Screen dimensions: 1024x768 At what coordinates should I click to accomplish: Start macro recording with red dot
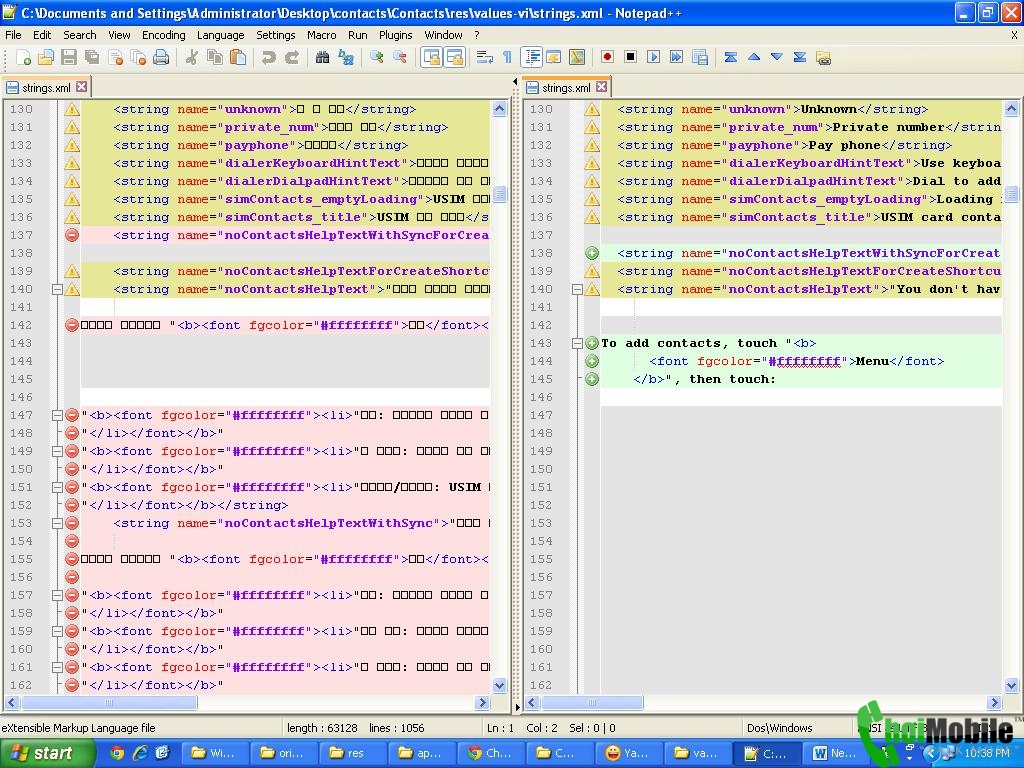(x=607, y=57)
